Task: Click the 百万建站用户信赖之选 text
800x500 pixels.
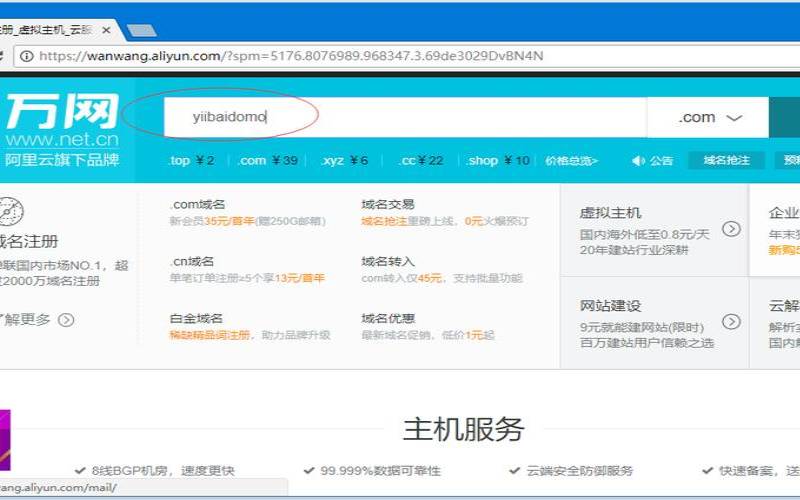Action: tap(647, 343)
